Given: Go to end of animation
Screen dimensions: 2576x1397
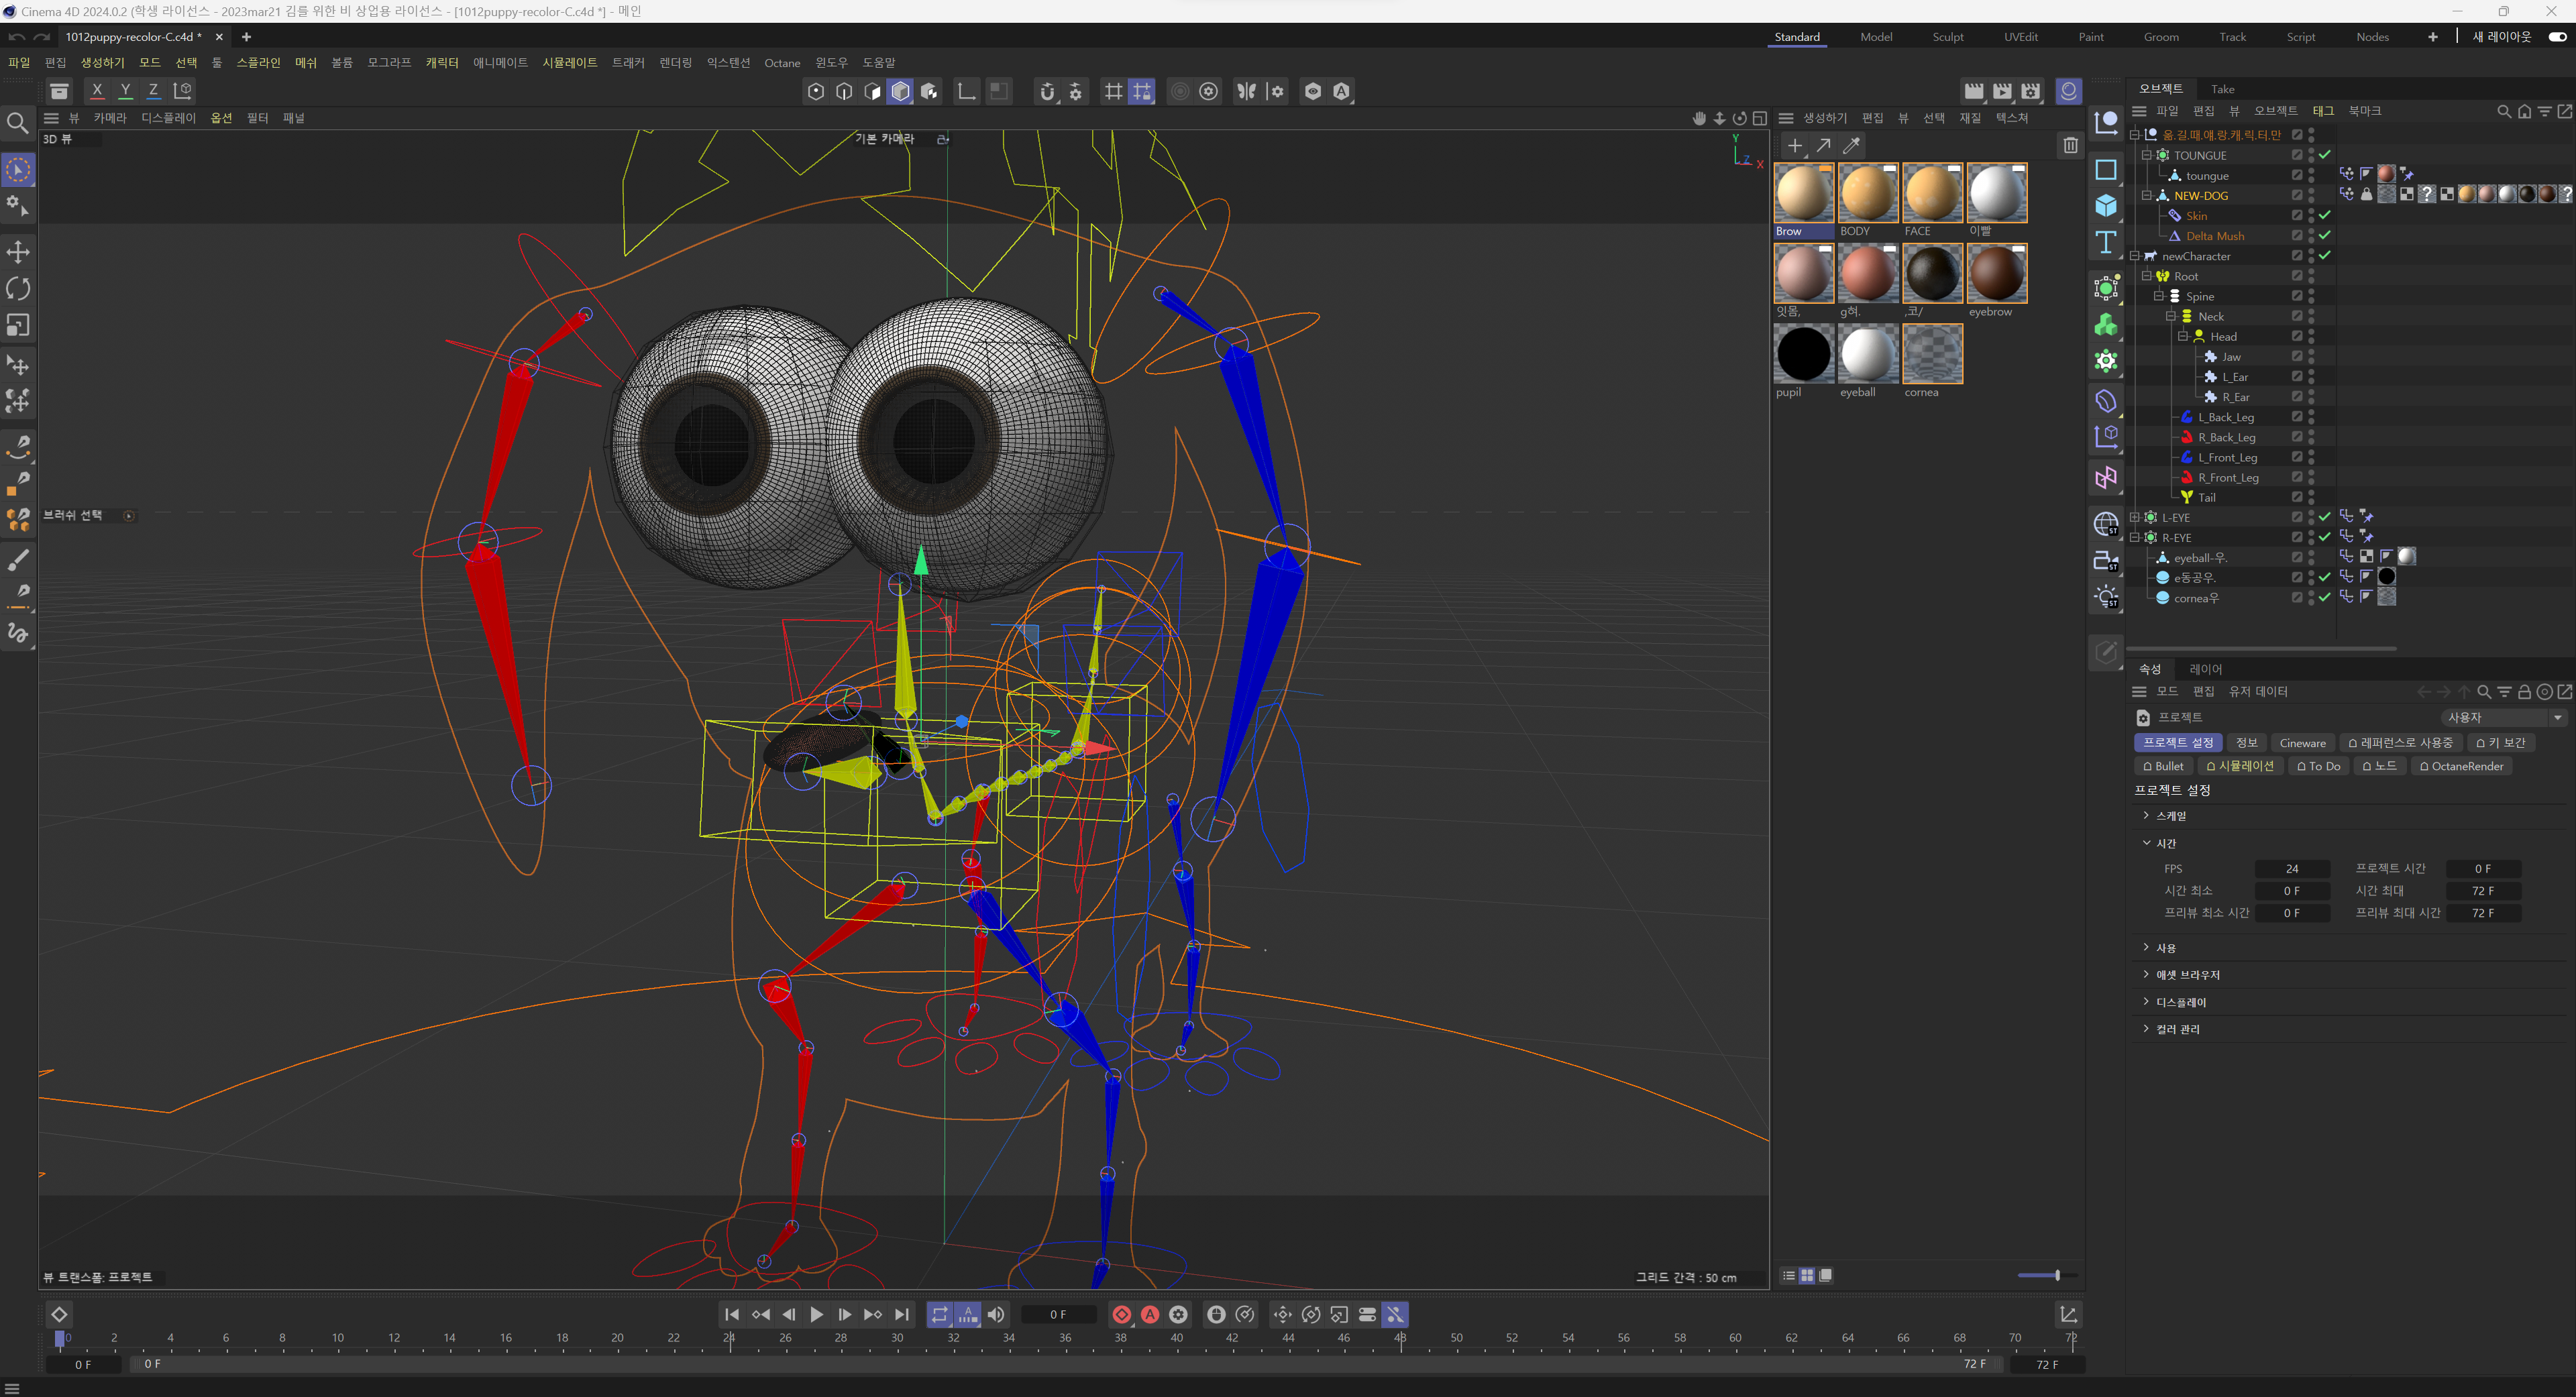Looking at the screenshot, I should (x=901, y=1314).
